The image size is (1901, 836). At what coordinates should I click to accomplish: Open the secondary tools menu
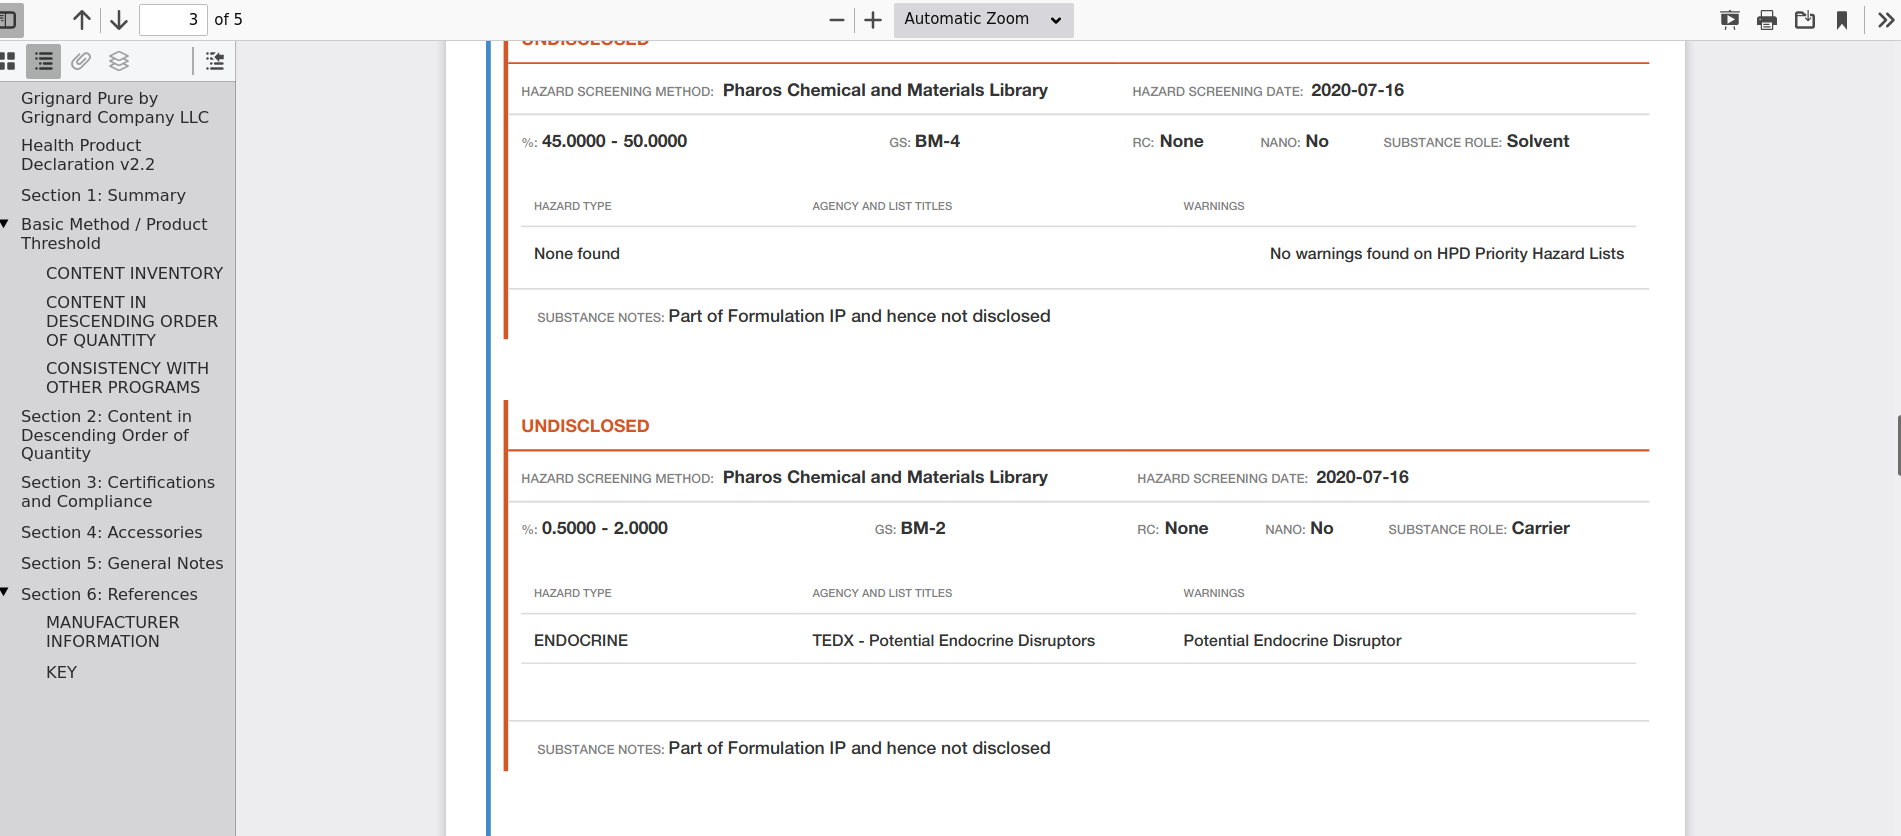pyautogui.click(x=1886, y=20)
